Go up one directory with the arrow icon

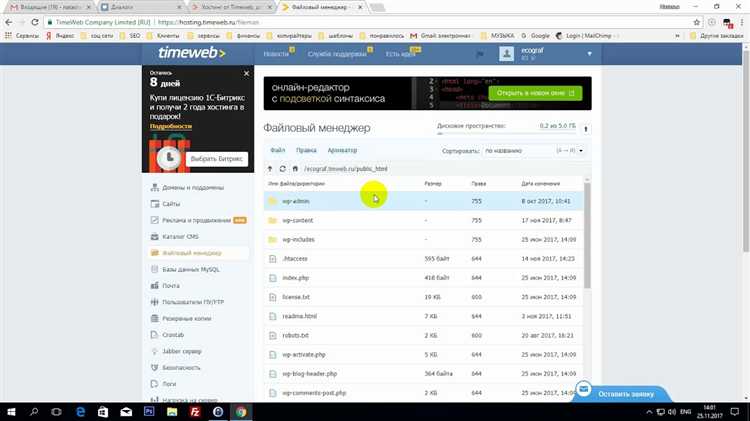(x=270, y=169)
